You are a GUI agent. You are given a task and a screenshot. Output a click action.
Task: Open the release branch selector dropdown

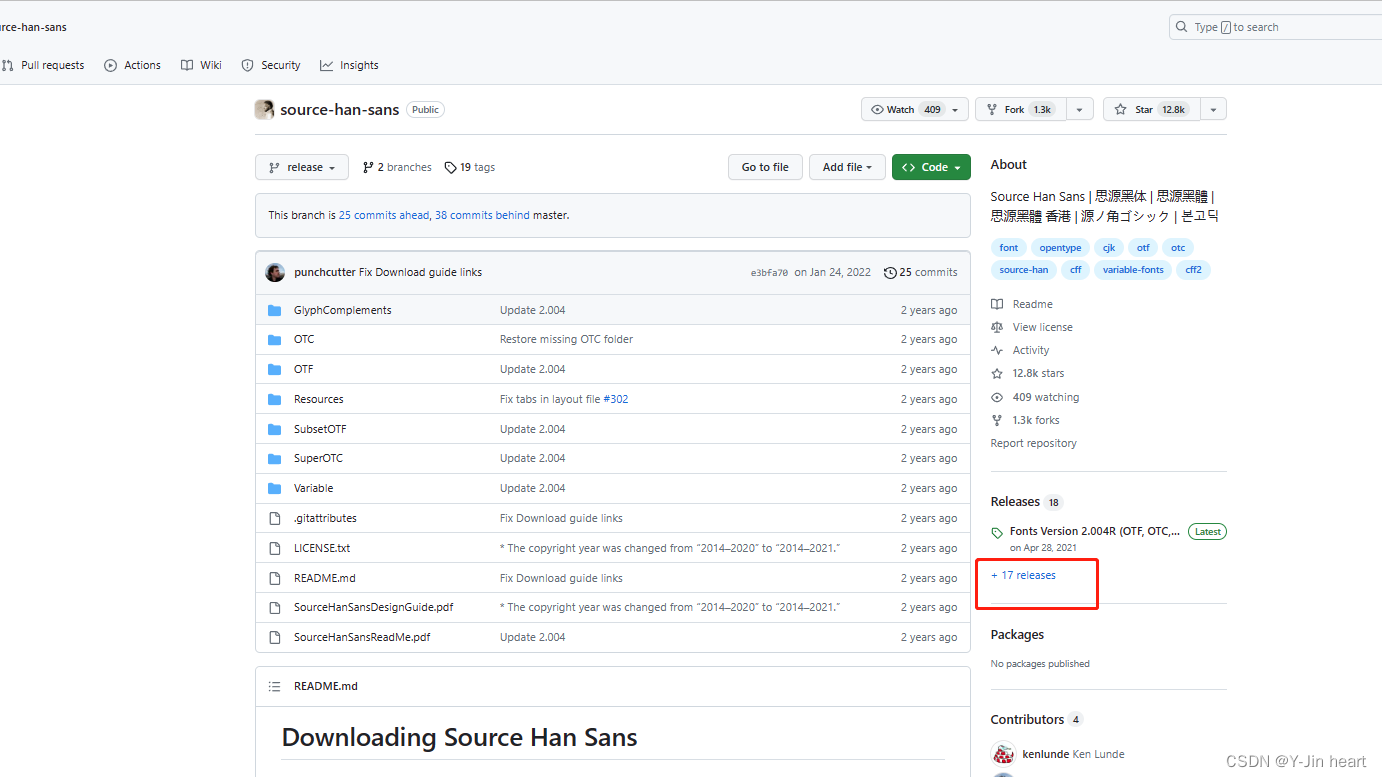[x=302, y=167]
